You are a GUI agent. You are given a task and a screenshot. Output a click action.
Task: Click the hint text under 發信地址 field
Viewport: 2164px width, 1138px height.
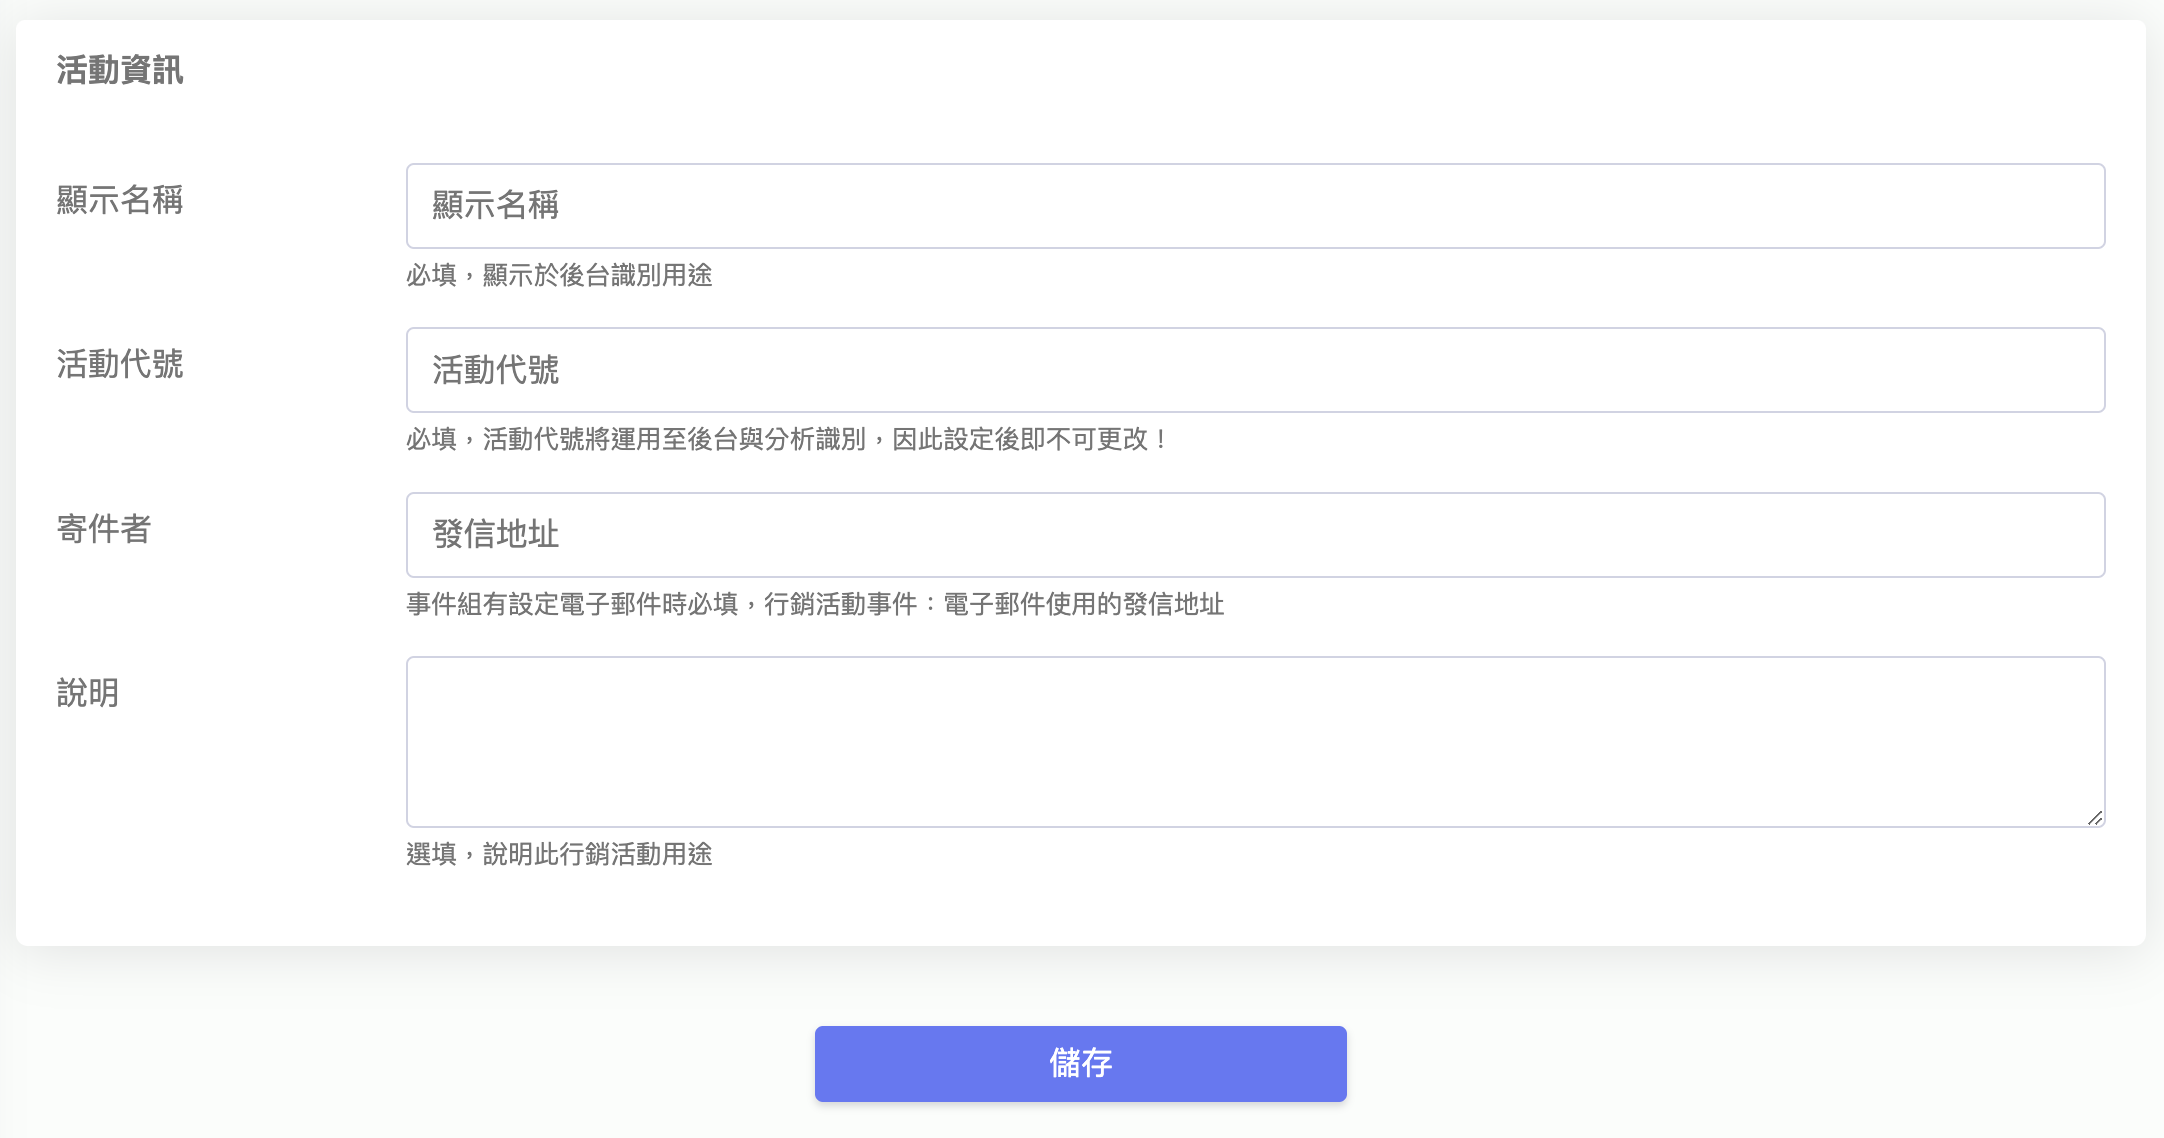[x=815, y=604]
